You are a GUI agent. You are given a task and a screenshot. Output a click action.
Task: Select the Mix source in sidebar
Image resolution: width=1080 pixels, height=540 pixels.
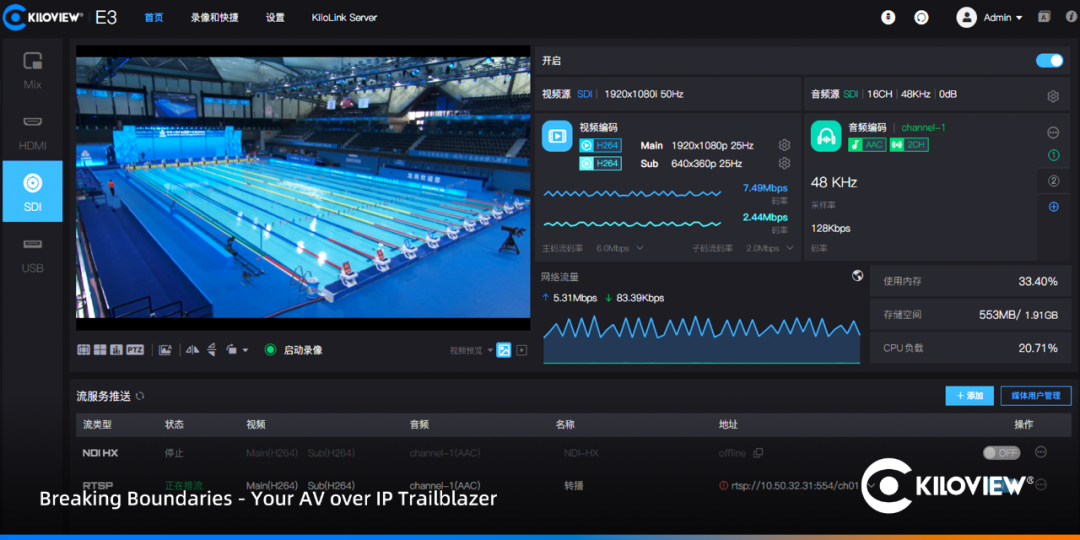tap(32, 70)
